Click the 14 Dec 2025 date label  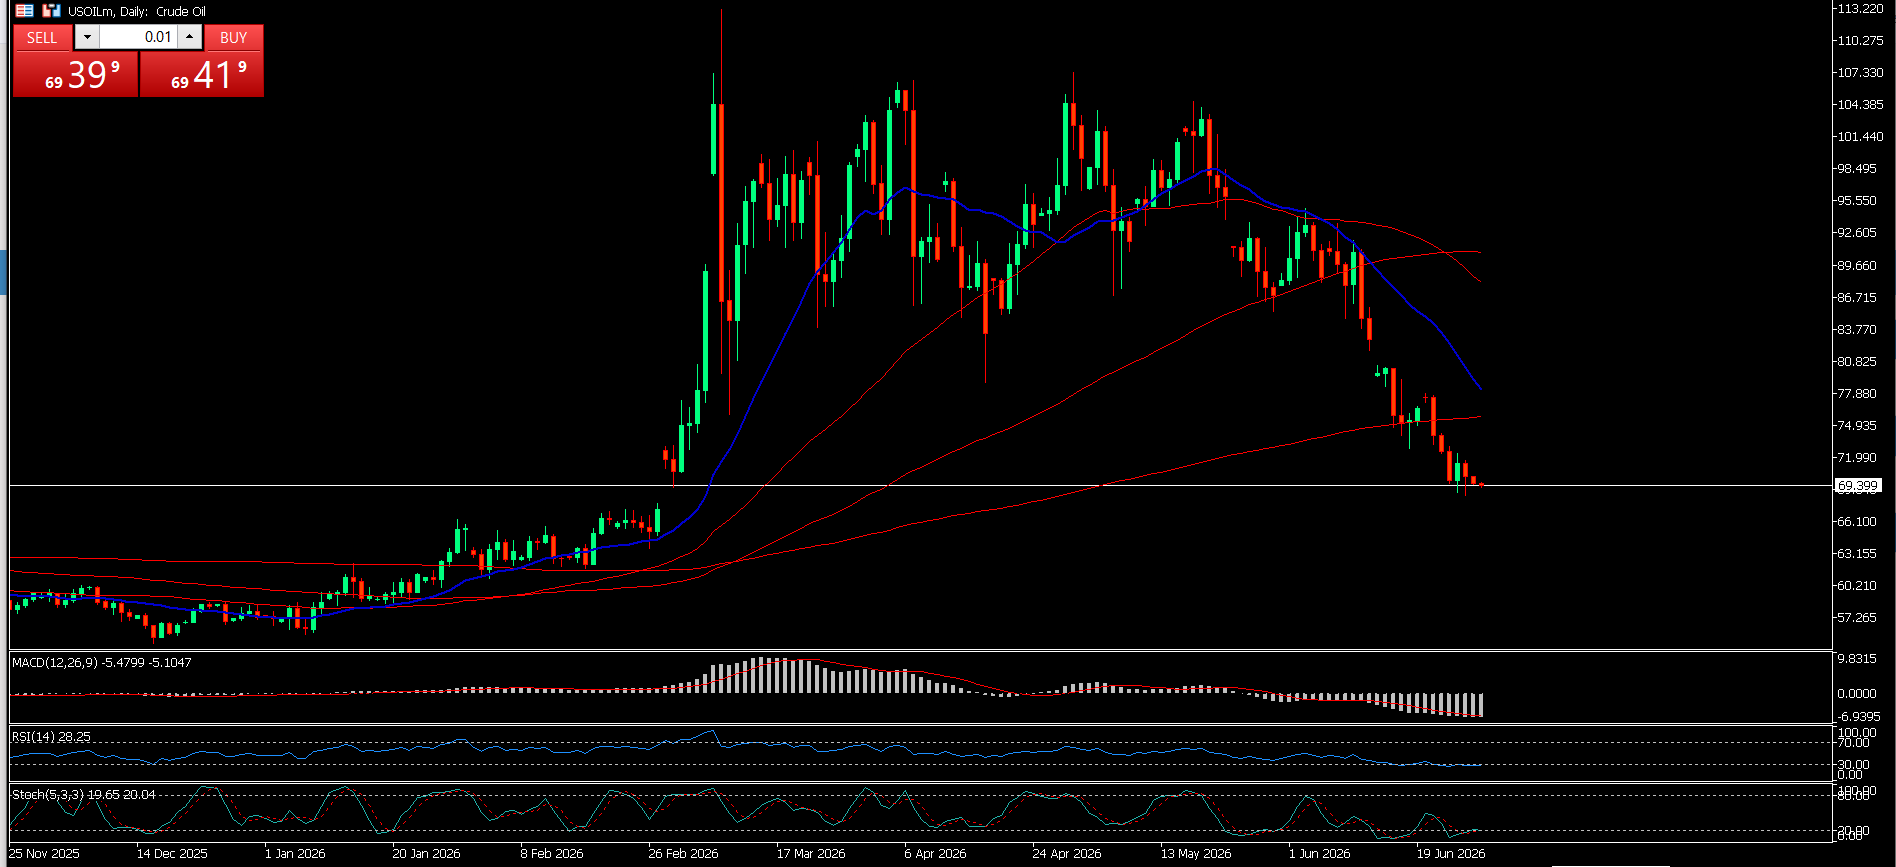click(172, 853)
